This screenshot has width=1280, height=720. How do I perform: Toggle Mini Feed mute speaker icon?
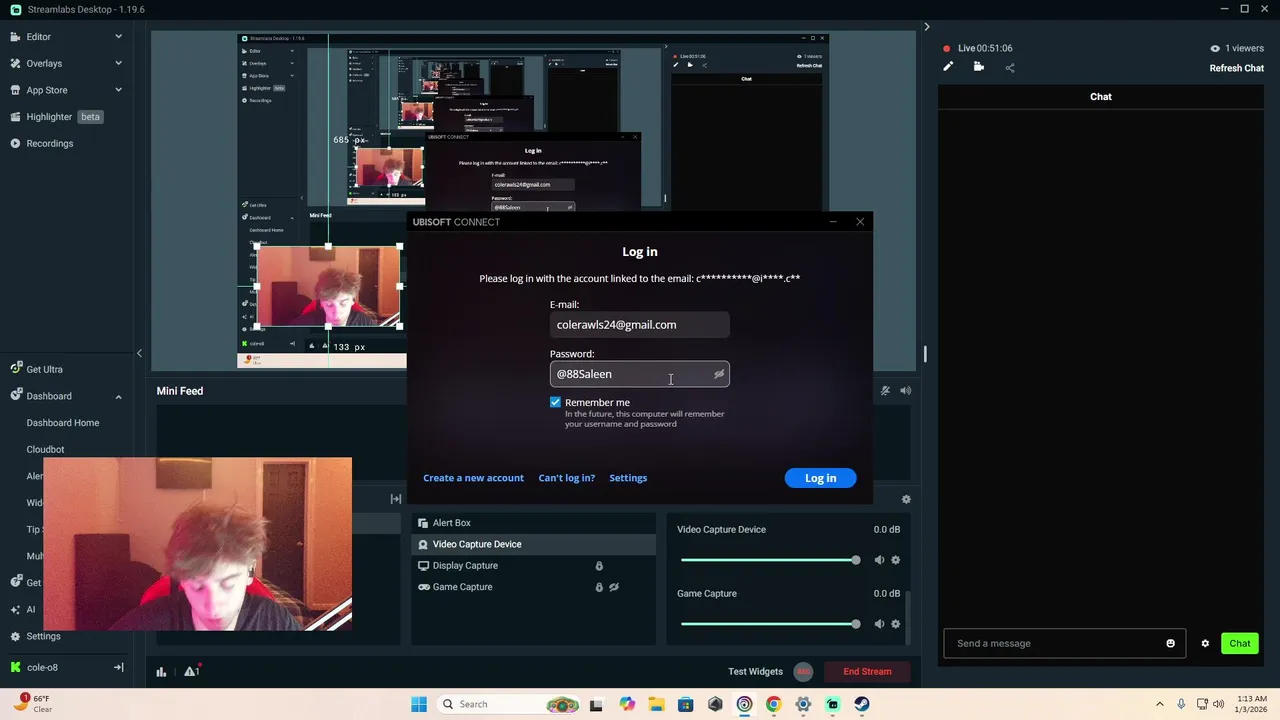pyautogui.click(x=906, y=391)
